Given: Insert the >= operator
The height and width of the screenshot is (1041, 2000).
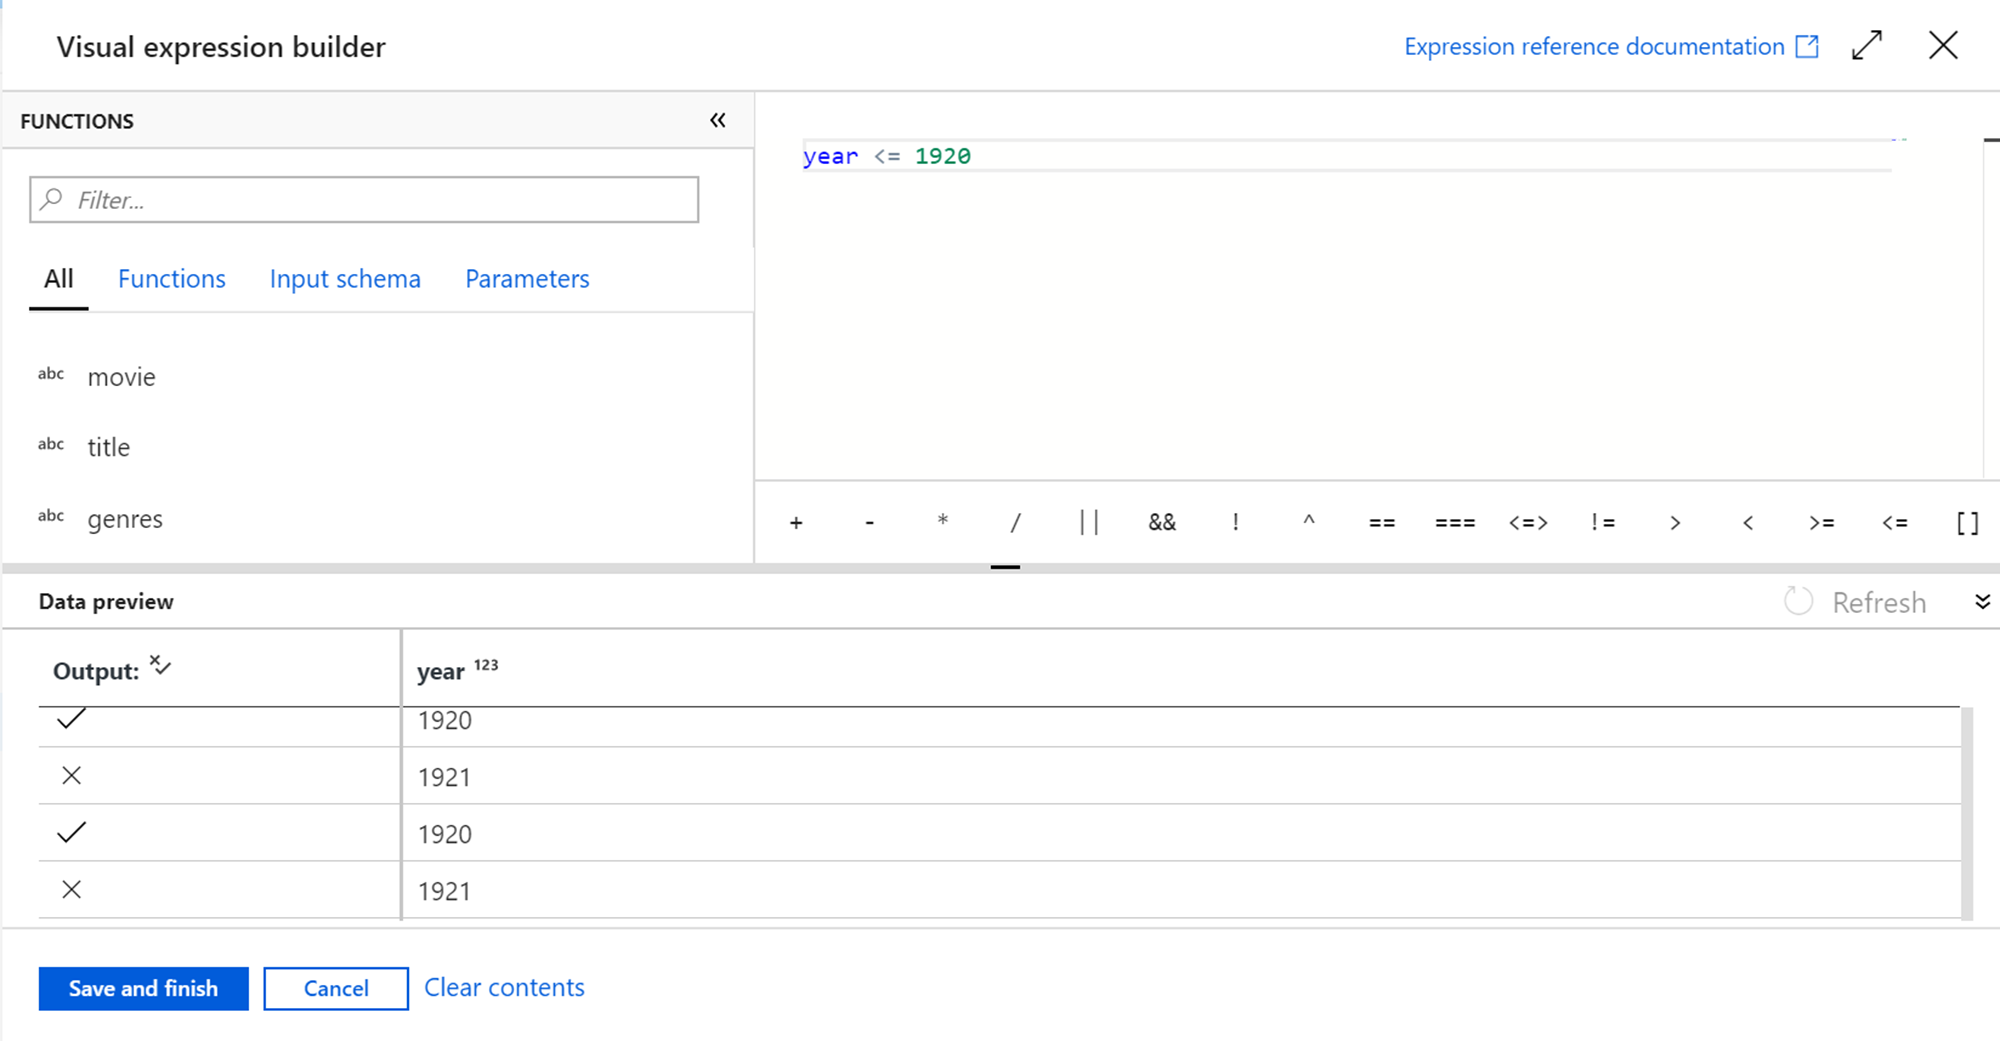Looking at the screenshot, I should (x=1822, y=522).
